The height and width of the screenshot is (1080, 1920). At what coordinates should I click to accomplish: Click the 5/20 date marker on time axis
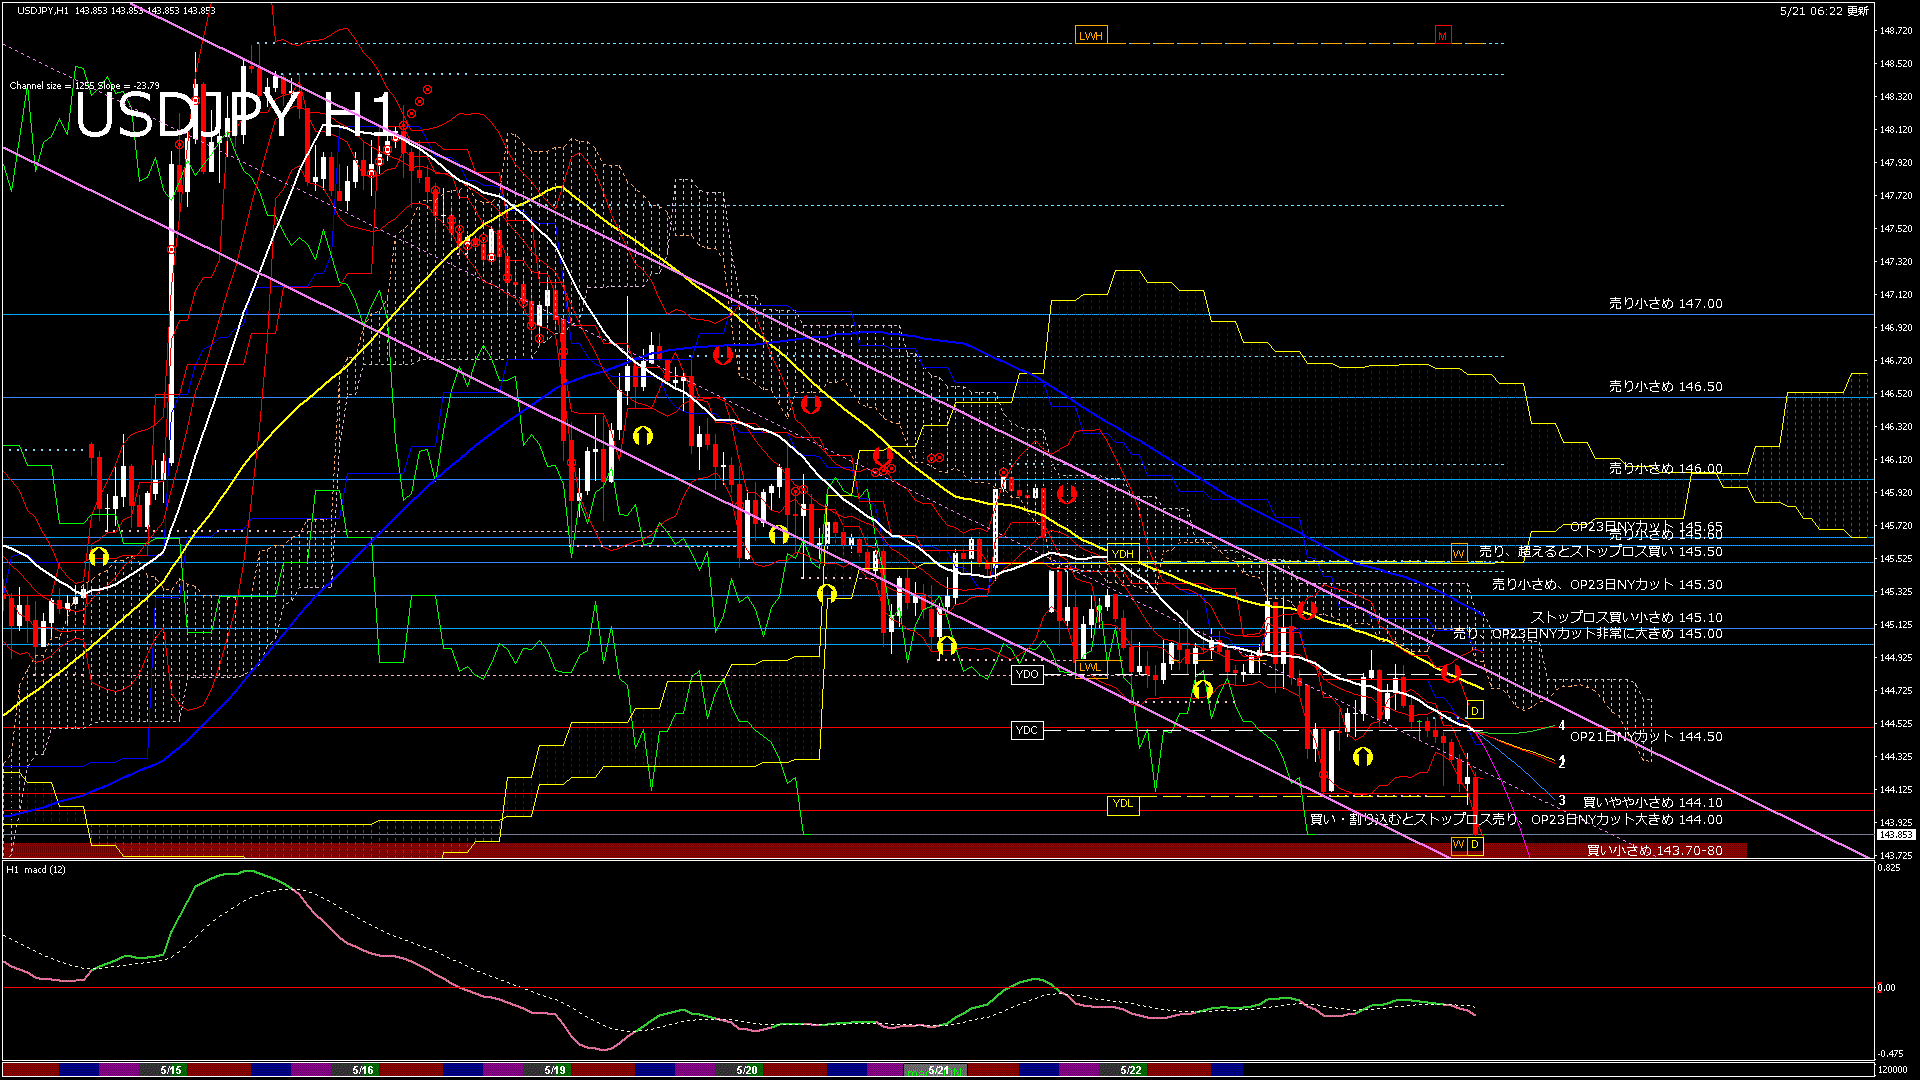(747, 1070)
